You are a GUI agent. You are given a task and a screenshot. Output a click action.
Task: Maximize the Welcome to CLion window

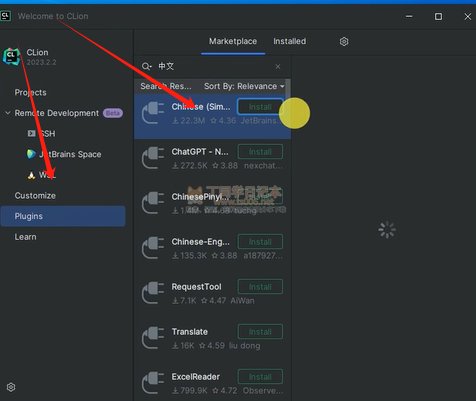pyautogui.click(x=438, y=16)
